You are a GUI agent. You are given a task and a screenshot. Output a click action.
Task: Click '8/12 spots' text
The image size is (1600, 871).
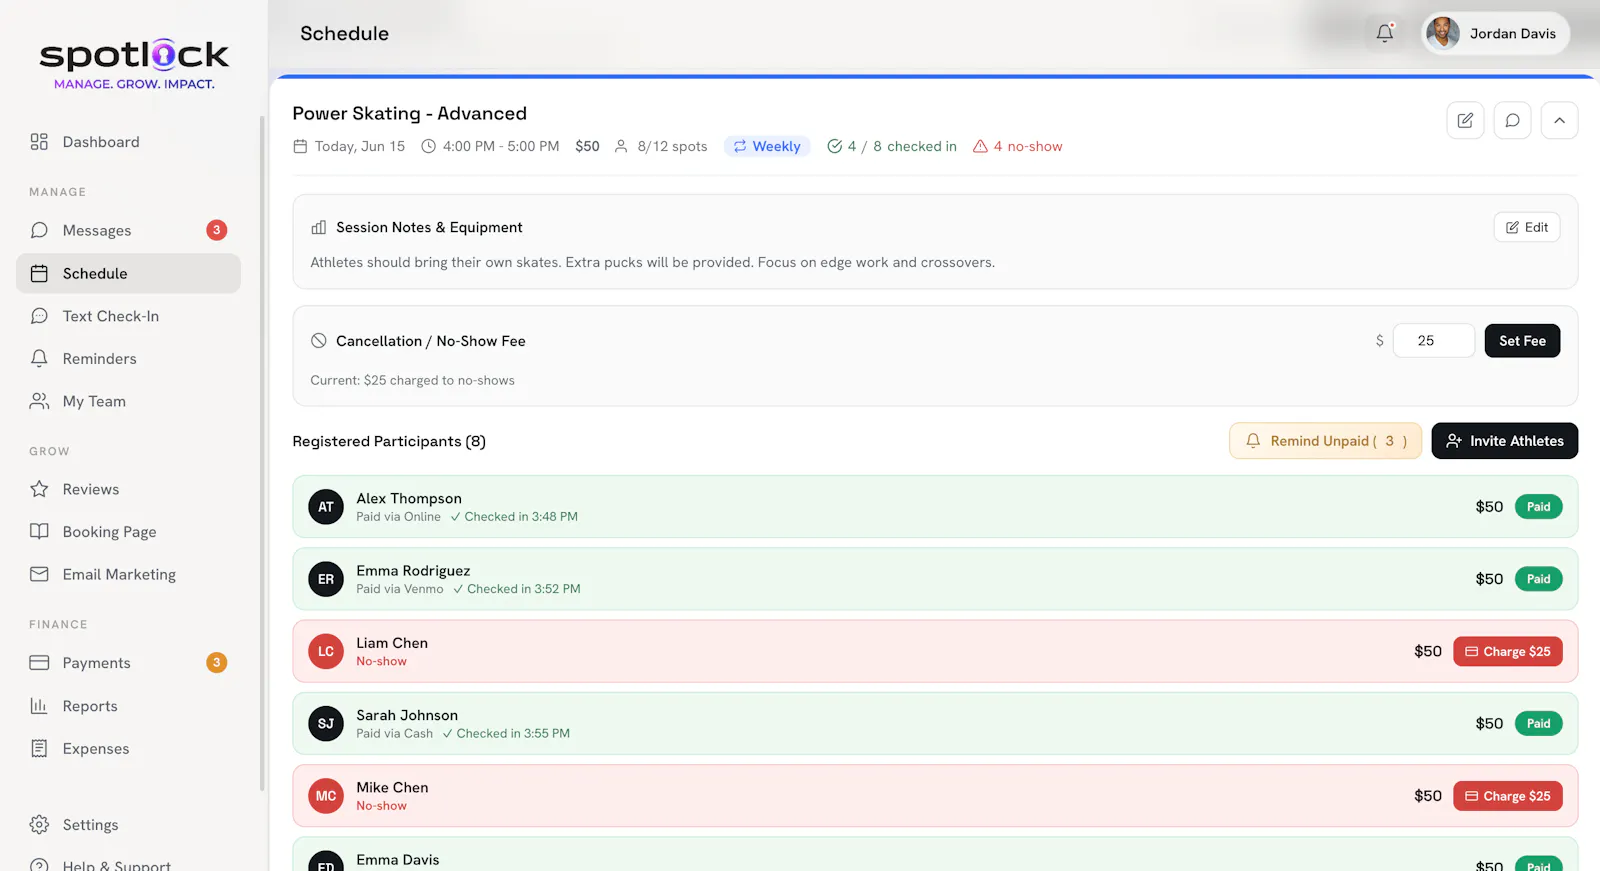click(x=672, y=146)
